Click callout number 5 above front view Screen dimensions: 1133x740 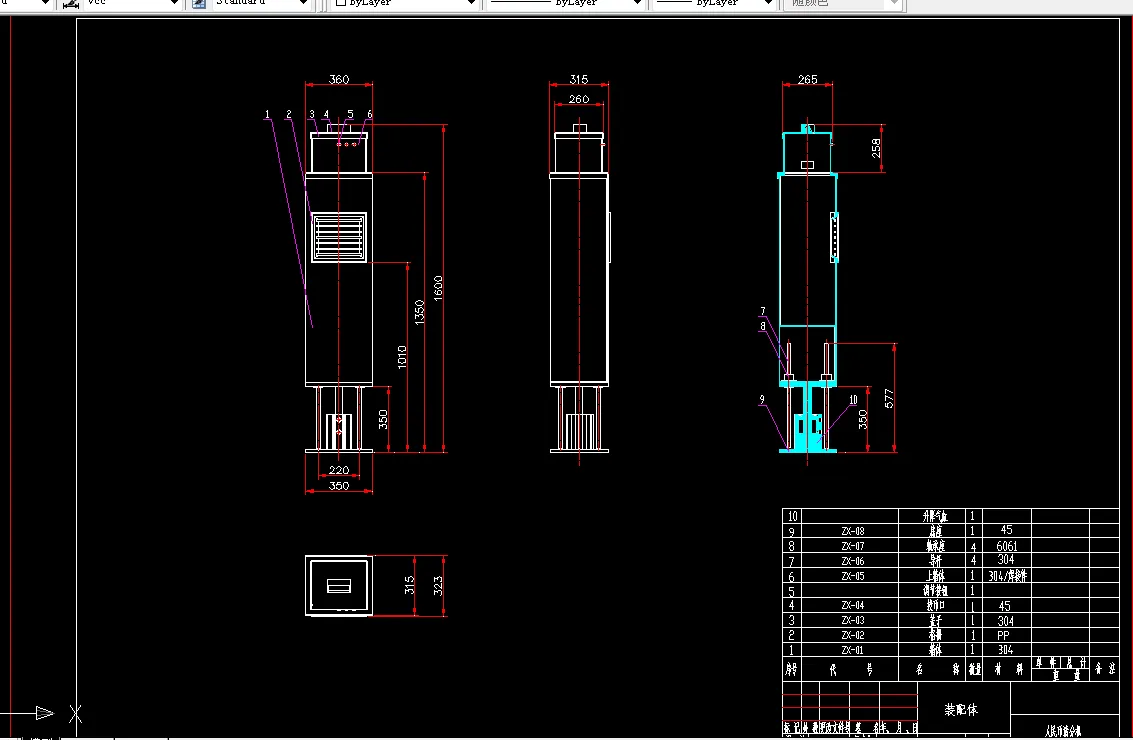click(350, 114)
